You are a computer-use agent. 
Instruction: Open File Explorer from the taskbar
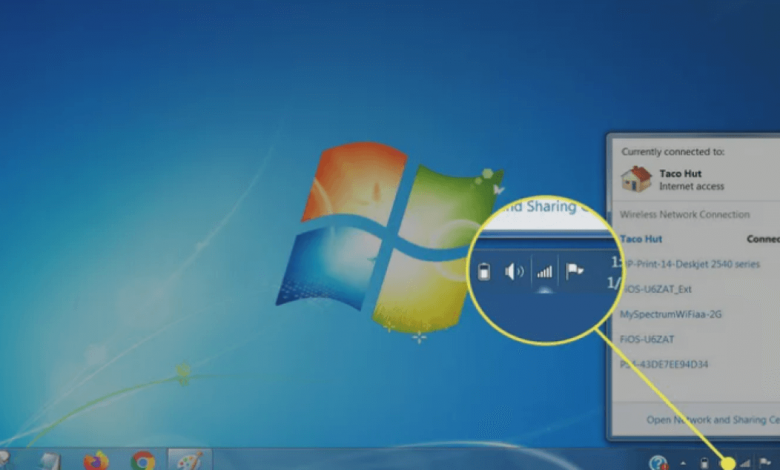(49, 460)
